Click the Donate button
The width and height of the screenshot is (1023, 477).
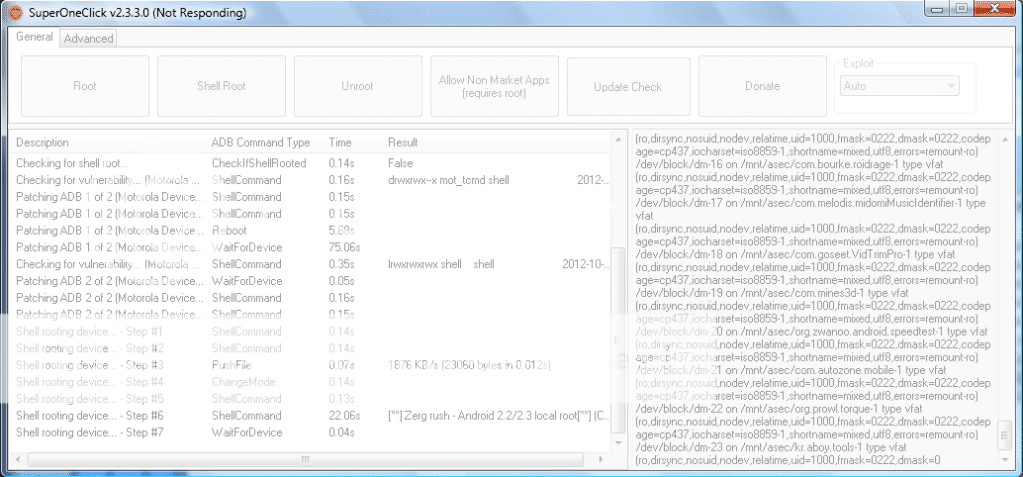(x=762, y=86)
